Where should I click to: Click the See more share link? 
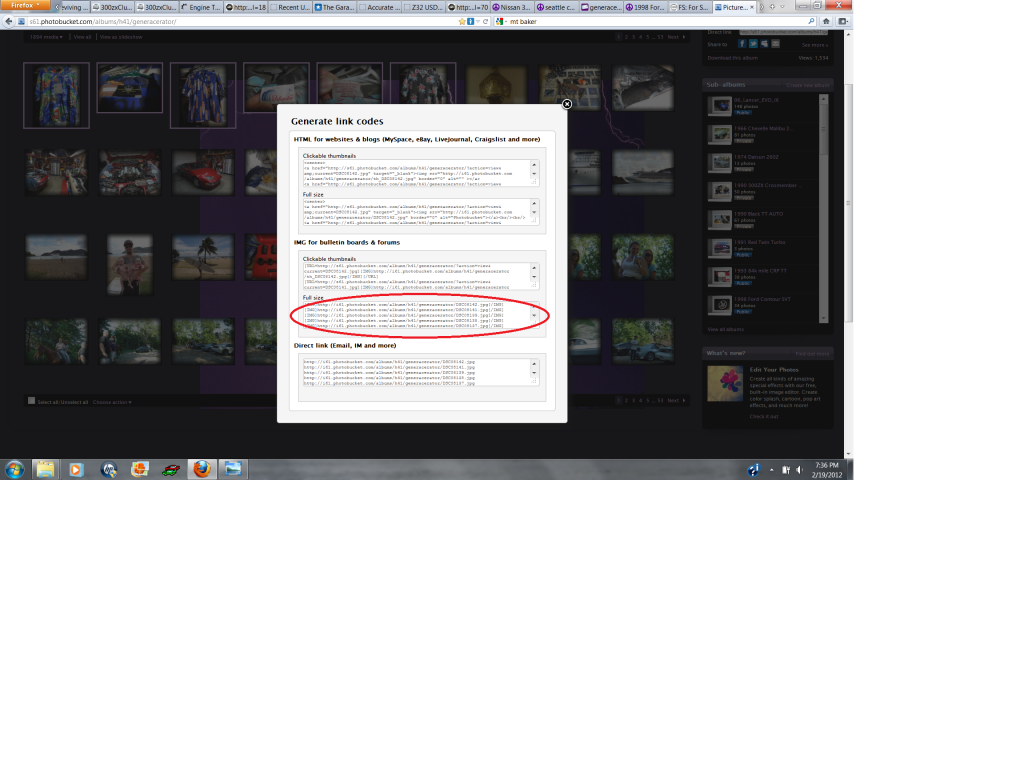[x=814, y=45]
